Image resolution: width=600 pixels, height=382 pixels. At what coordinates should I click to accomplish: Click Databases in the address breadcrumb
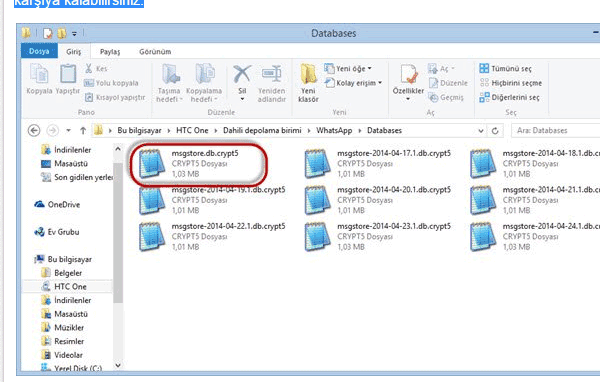[384, 131]
